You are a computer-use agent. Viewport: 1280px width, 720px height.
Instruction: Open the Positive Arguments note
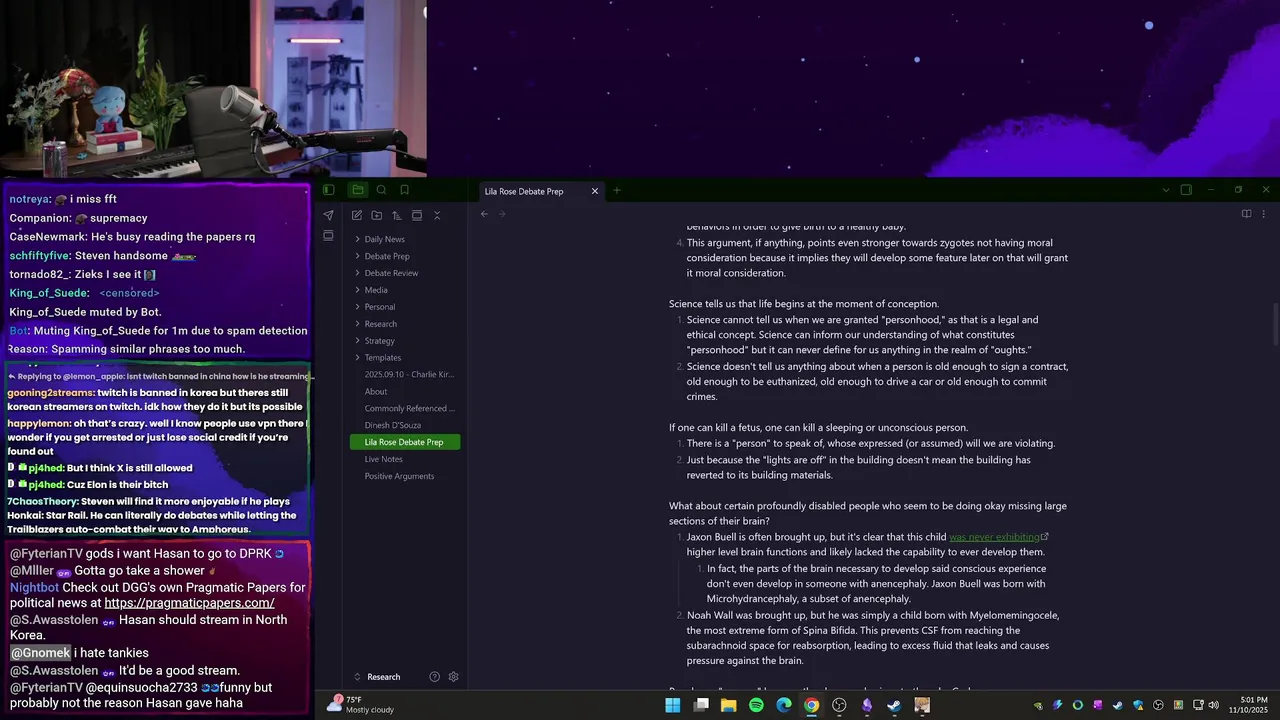(x=404, y=476)
